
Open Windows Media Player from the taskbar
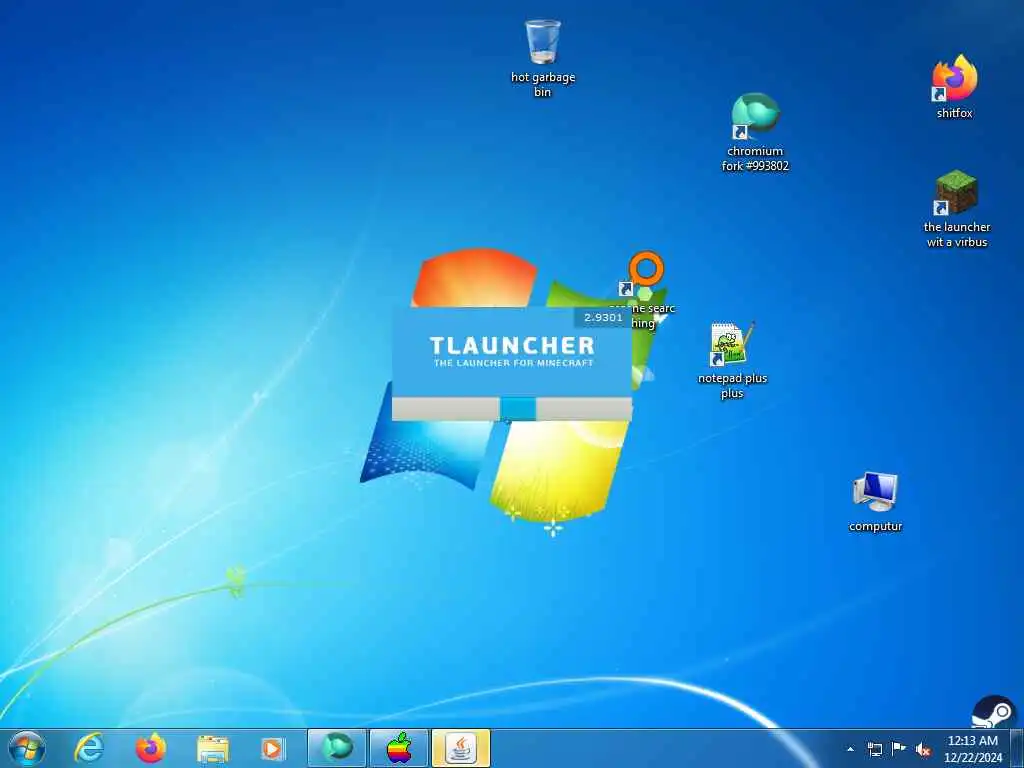273,748
